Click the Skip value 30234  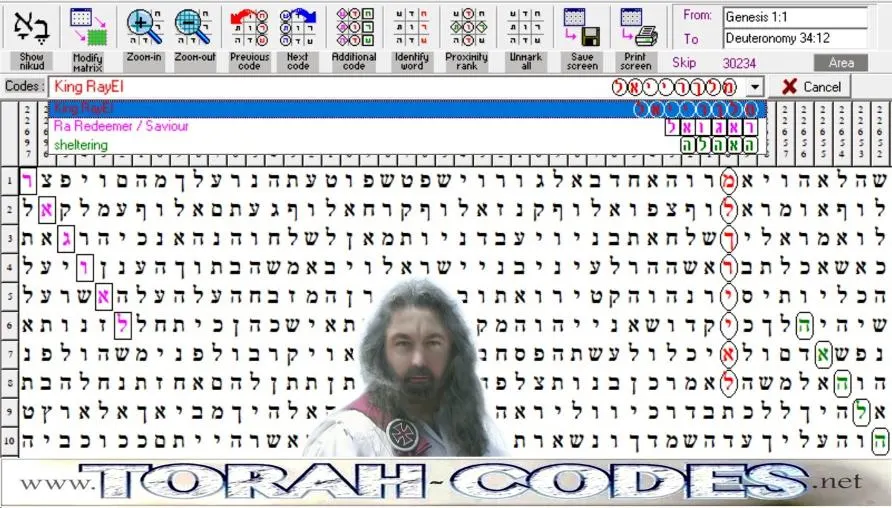[739, 63]
